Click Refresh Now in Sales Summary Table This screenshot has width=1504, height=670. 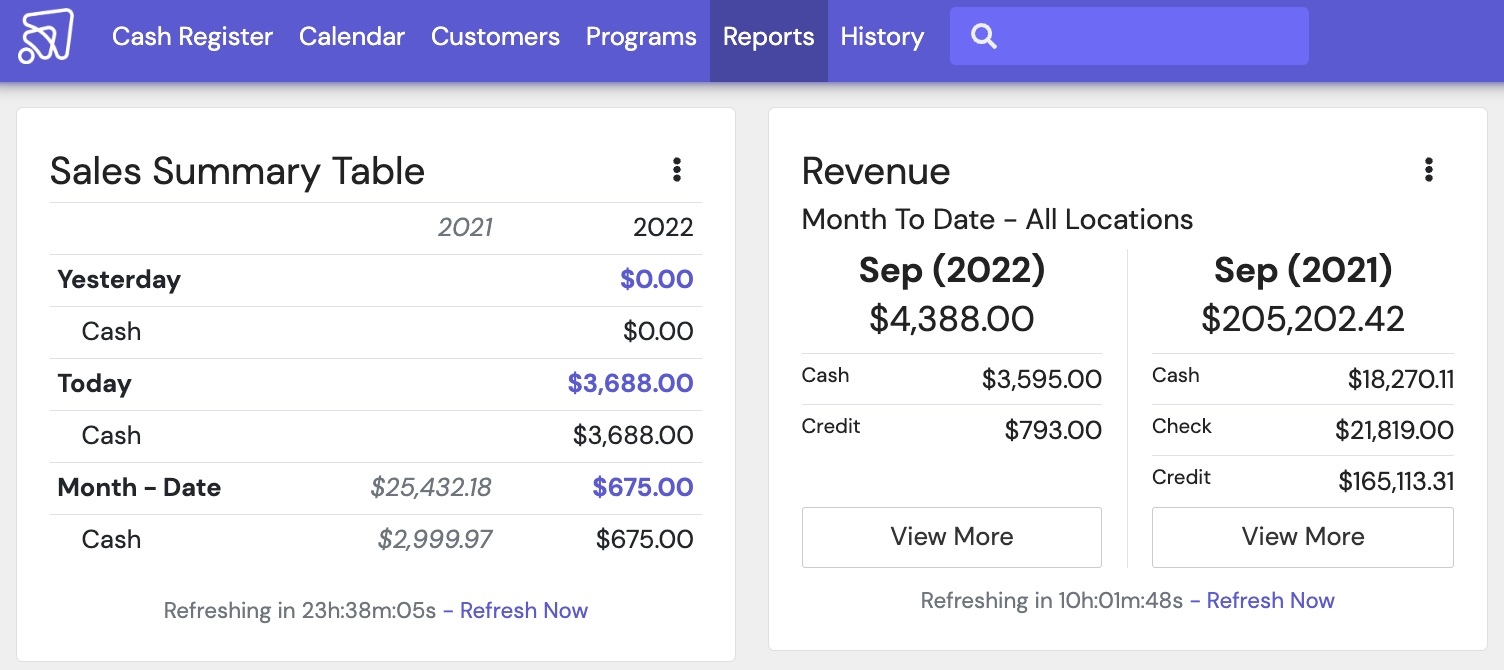coord(523,611)
